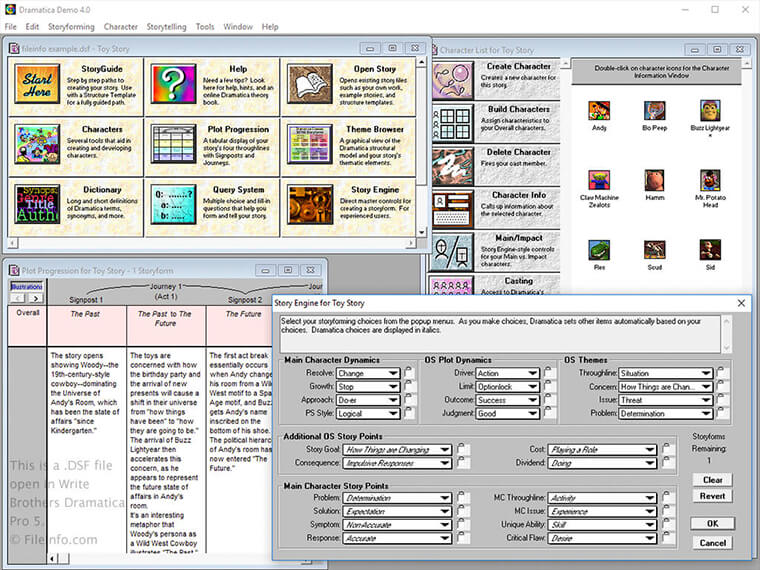Click the Clear button

[712, 480]
